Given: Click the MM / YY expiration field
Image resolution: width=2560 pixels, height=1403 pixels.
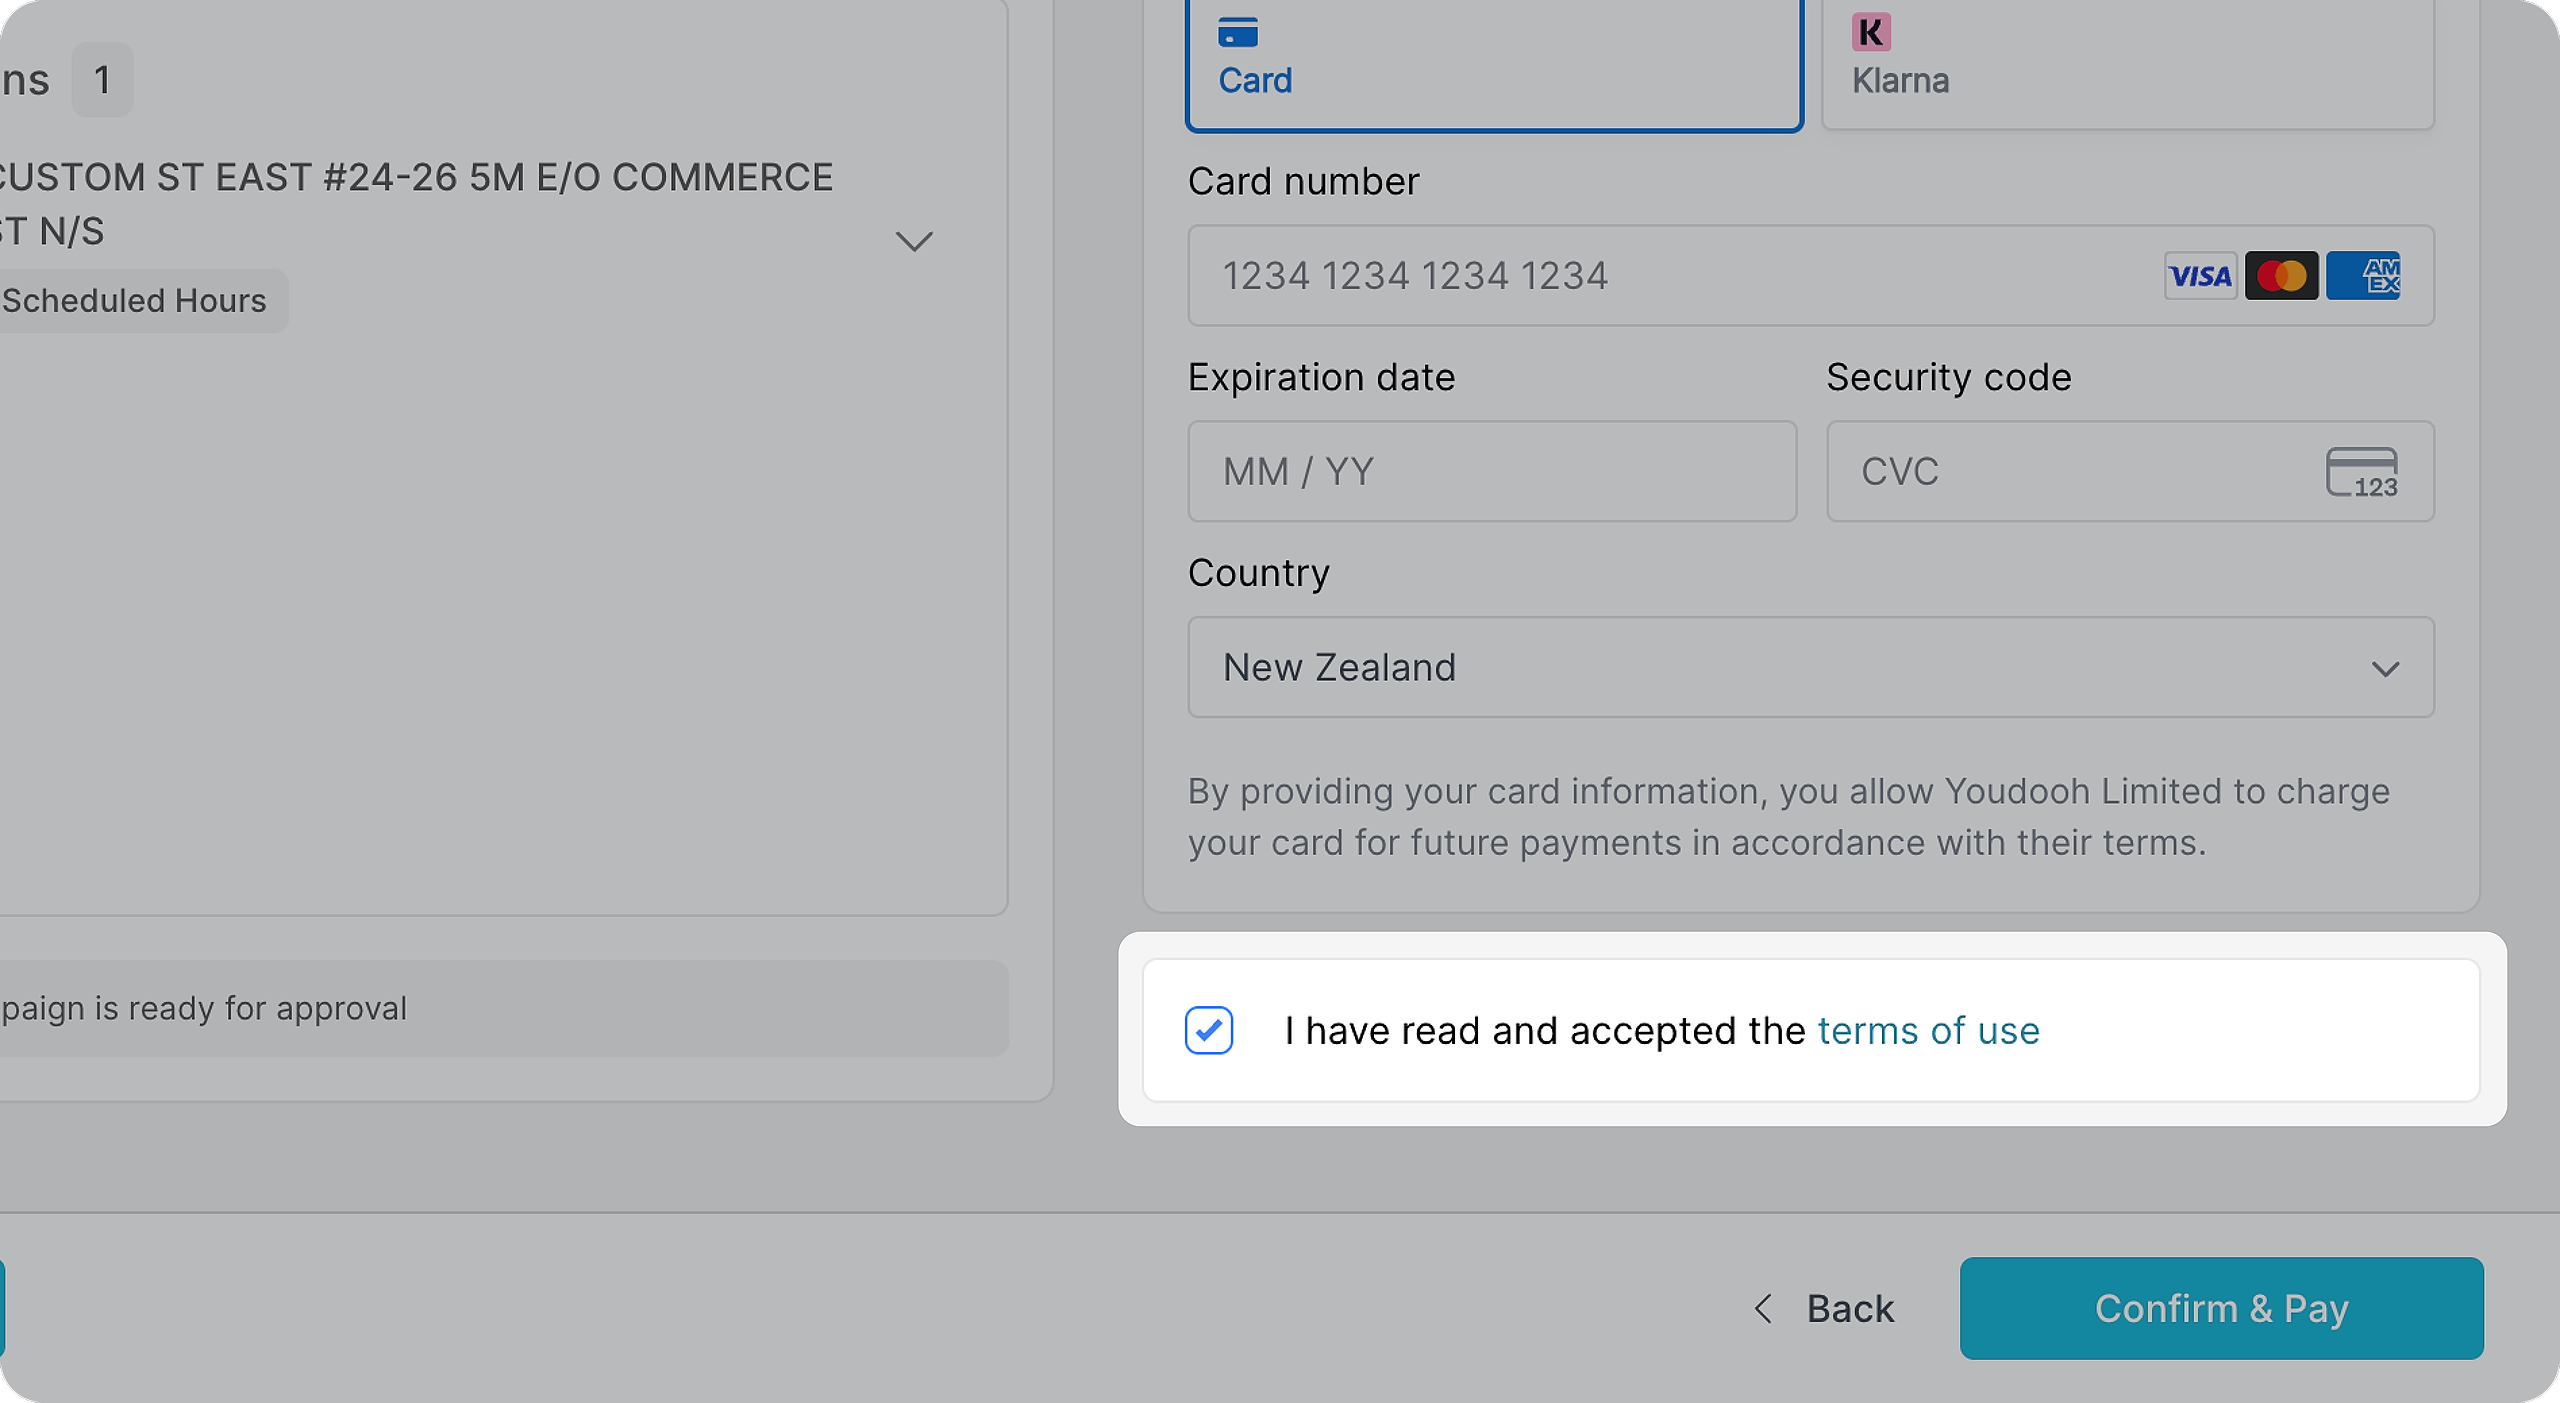Looking at the screenshot, I should [1492, 472].
